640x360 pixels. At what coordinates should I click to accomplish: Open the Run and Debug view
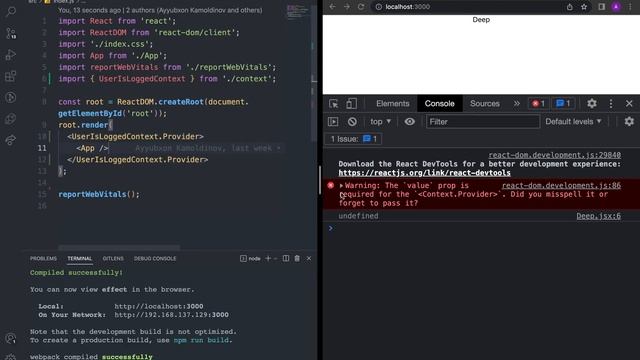point(11,54)
